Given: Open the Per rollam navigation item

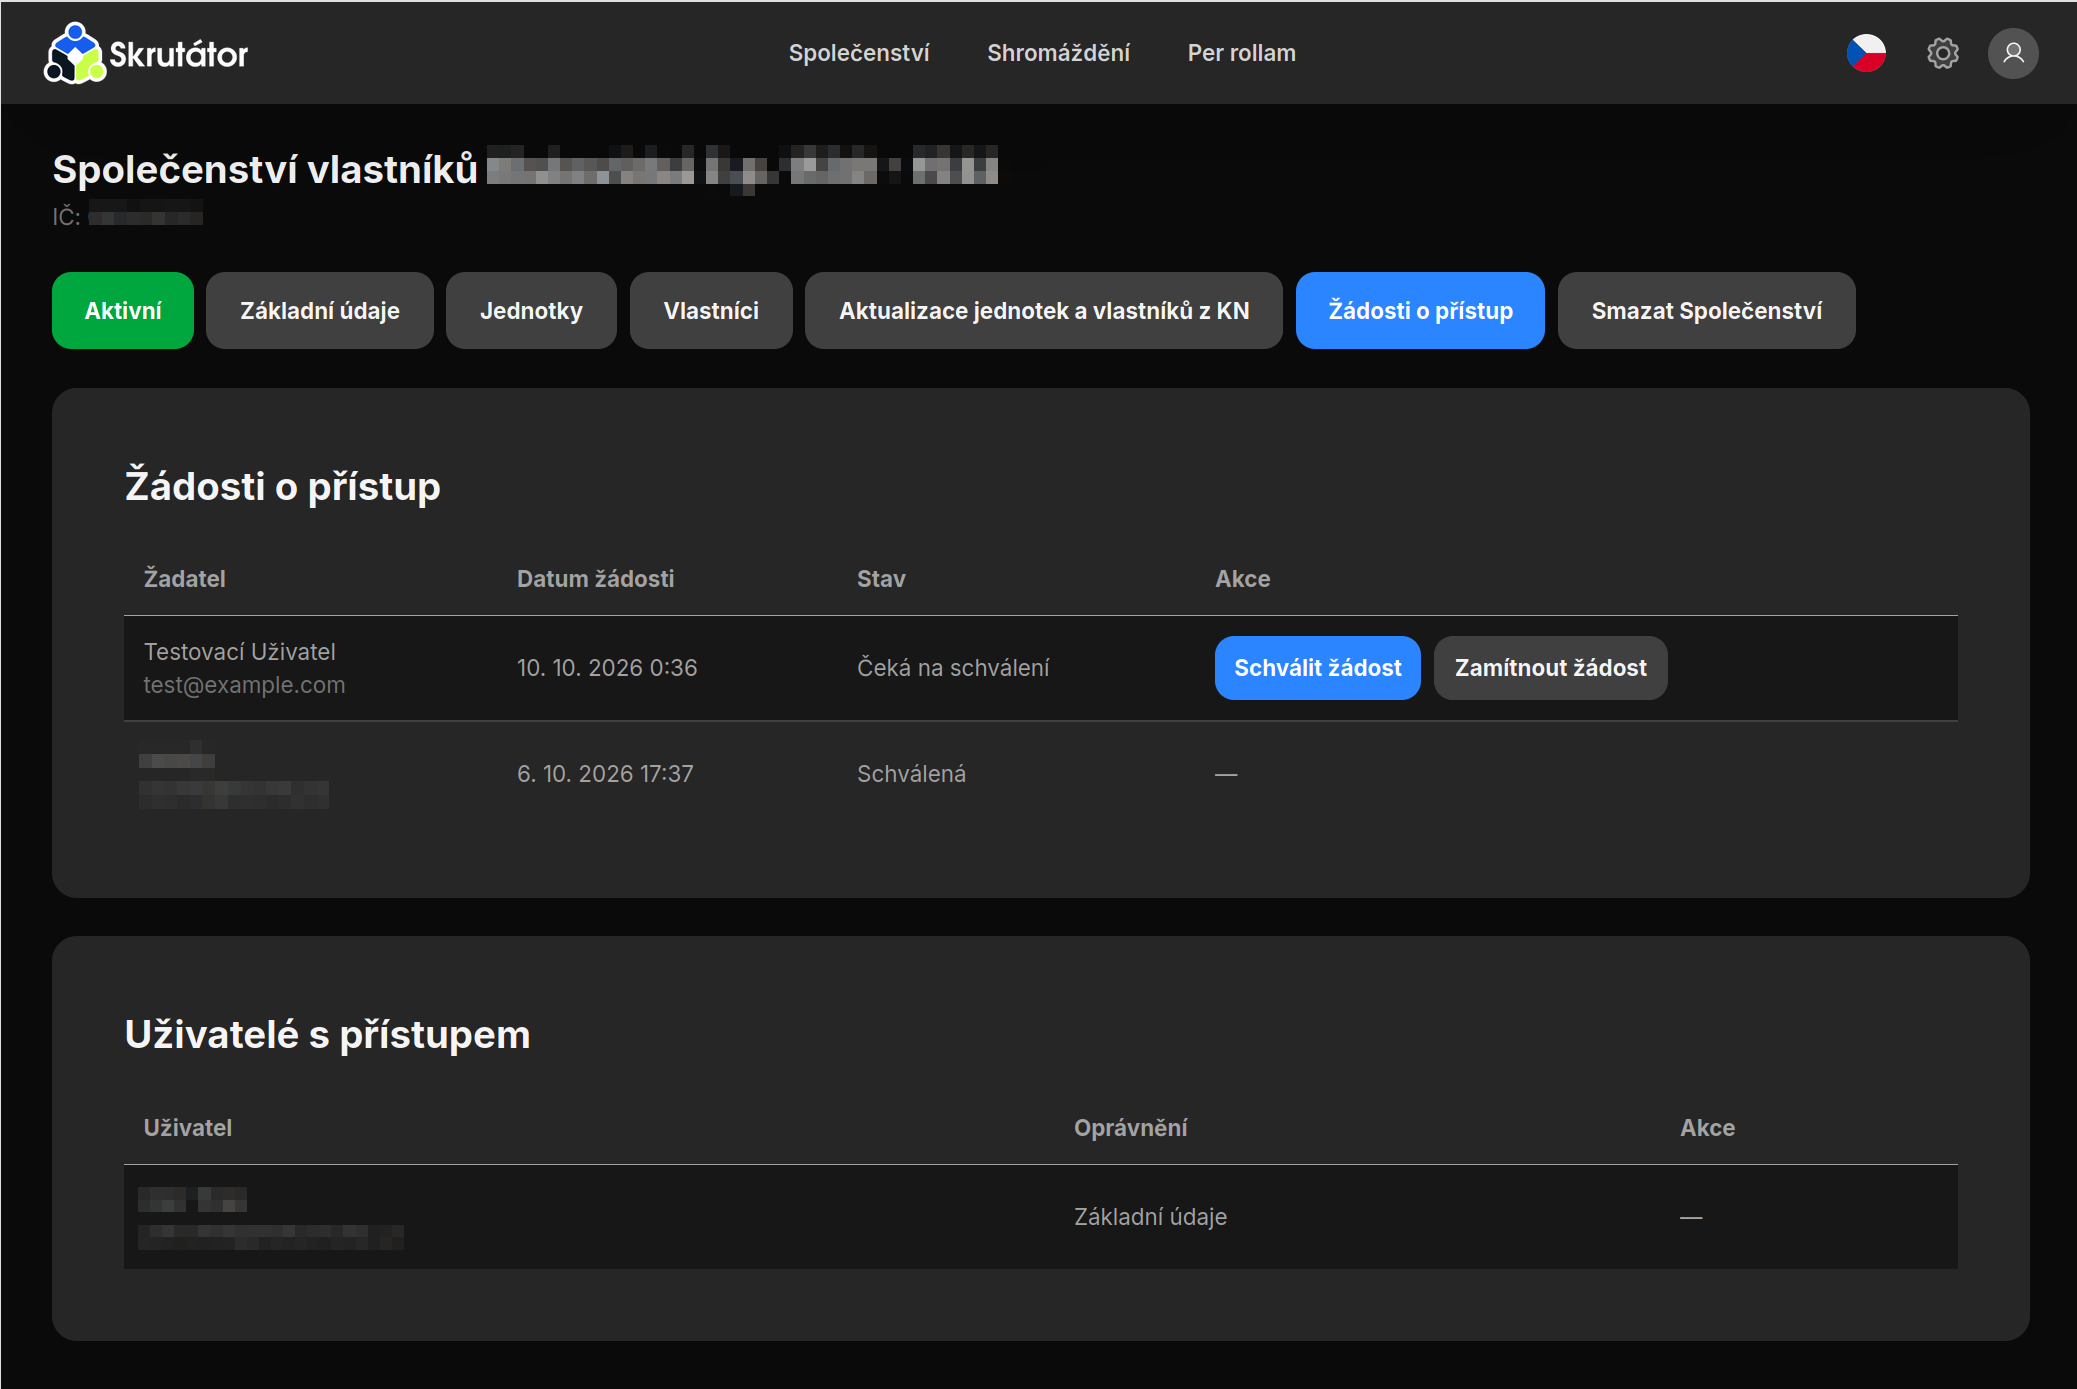Looking at the screenshot, I should pyautogui.click(x=1241, y=53).
